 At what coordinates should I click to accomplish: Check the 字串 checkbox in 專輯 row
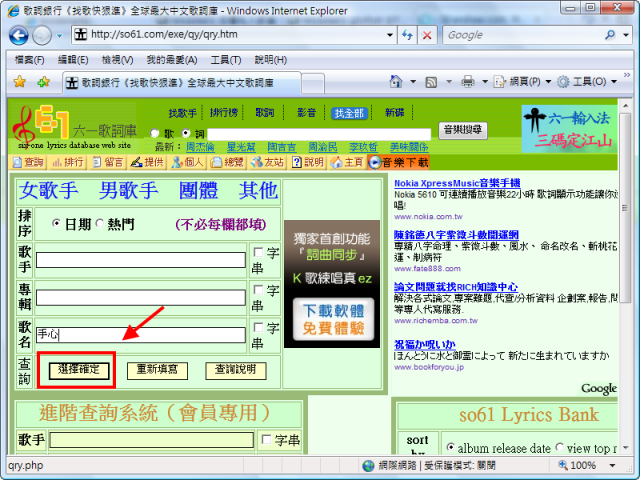(x=258, y=290)
